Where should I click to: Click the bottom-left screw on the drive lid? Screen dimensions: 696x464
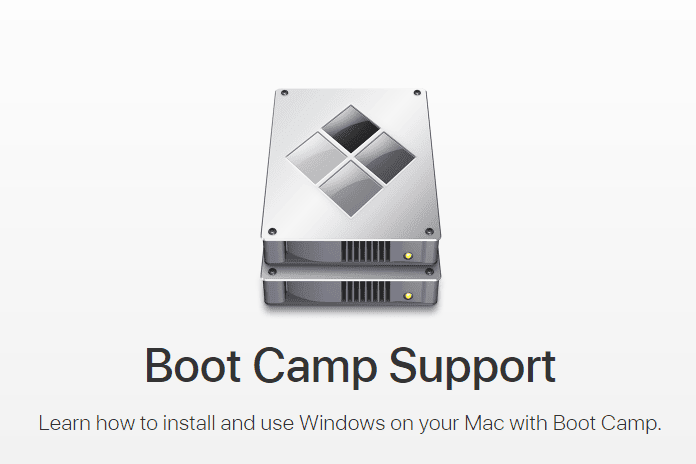click(273, 231)
